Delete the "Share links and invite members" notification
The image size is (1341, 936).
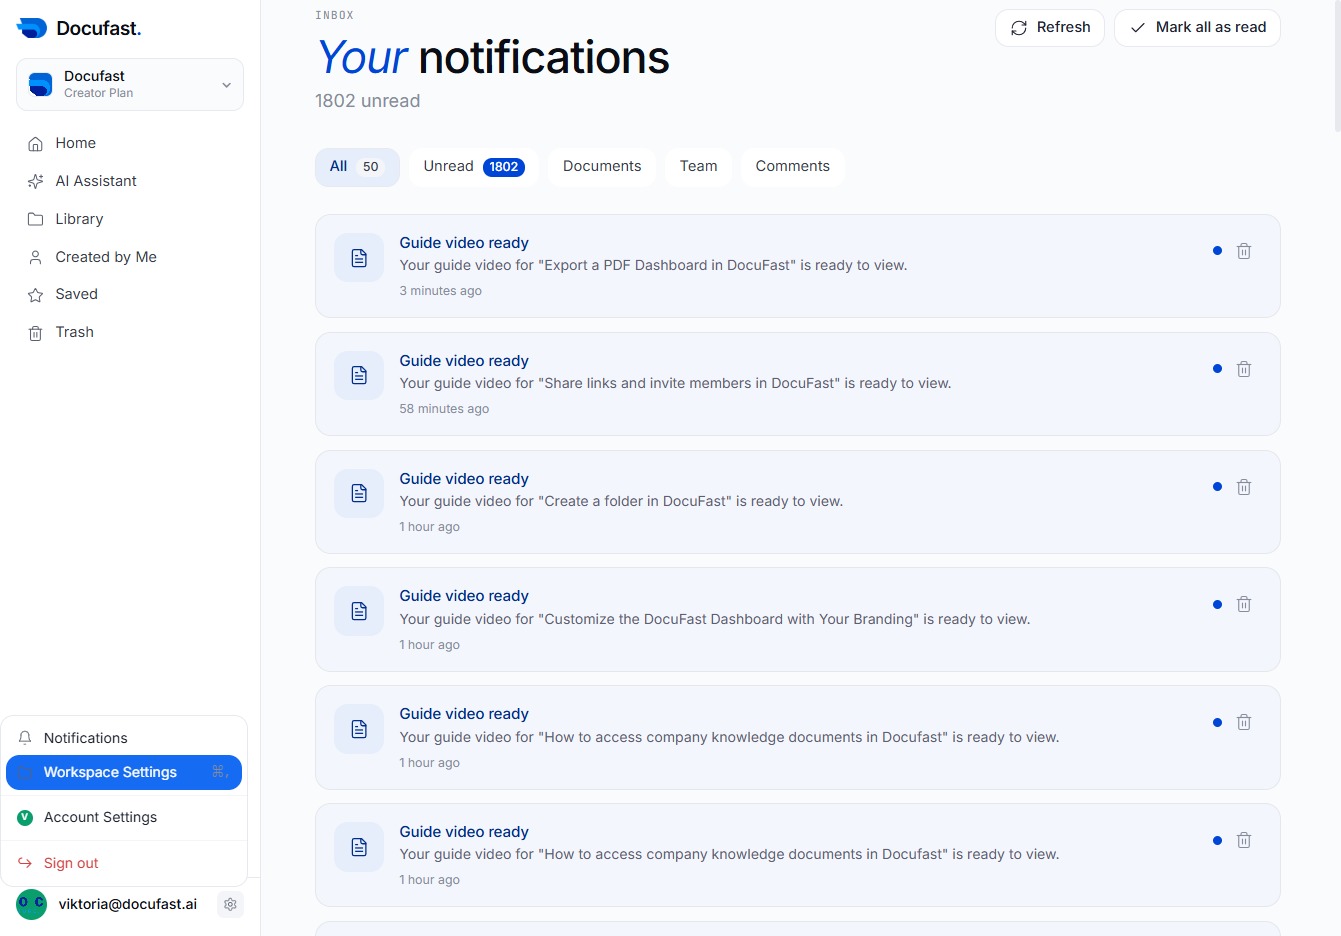1244,369
